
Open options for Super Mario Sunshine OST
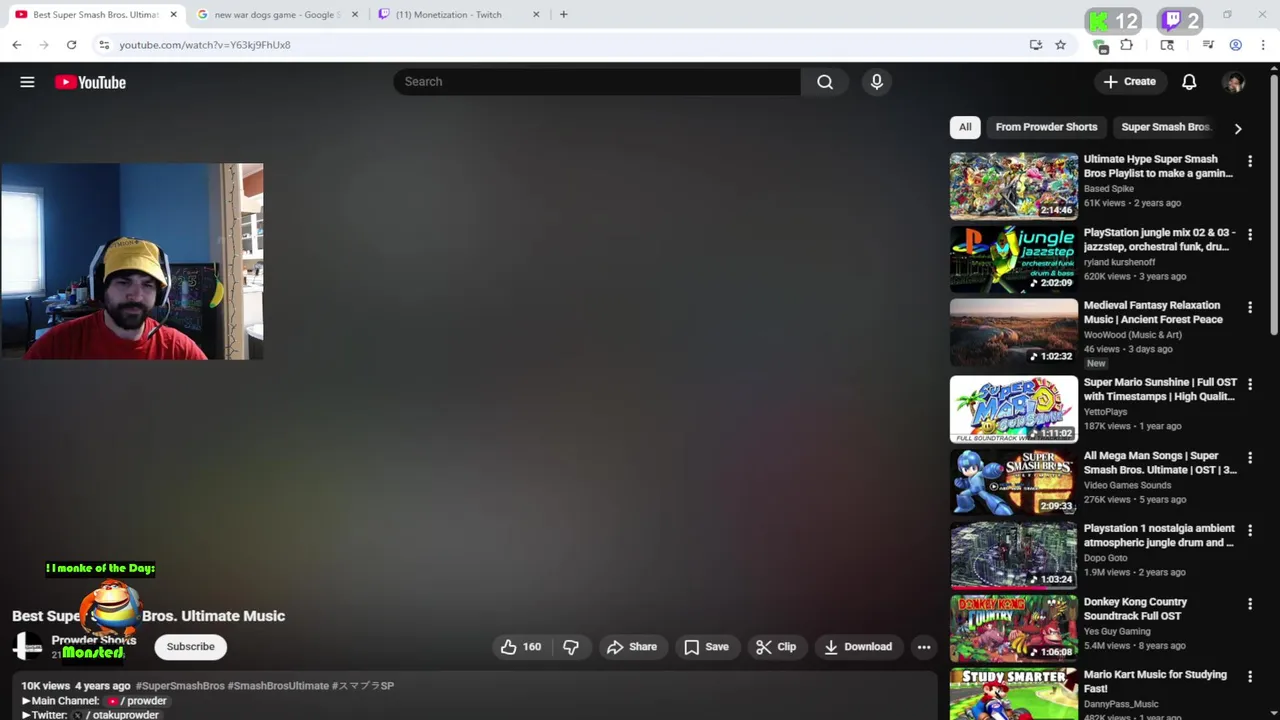pos(1250,384)
